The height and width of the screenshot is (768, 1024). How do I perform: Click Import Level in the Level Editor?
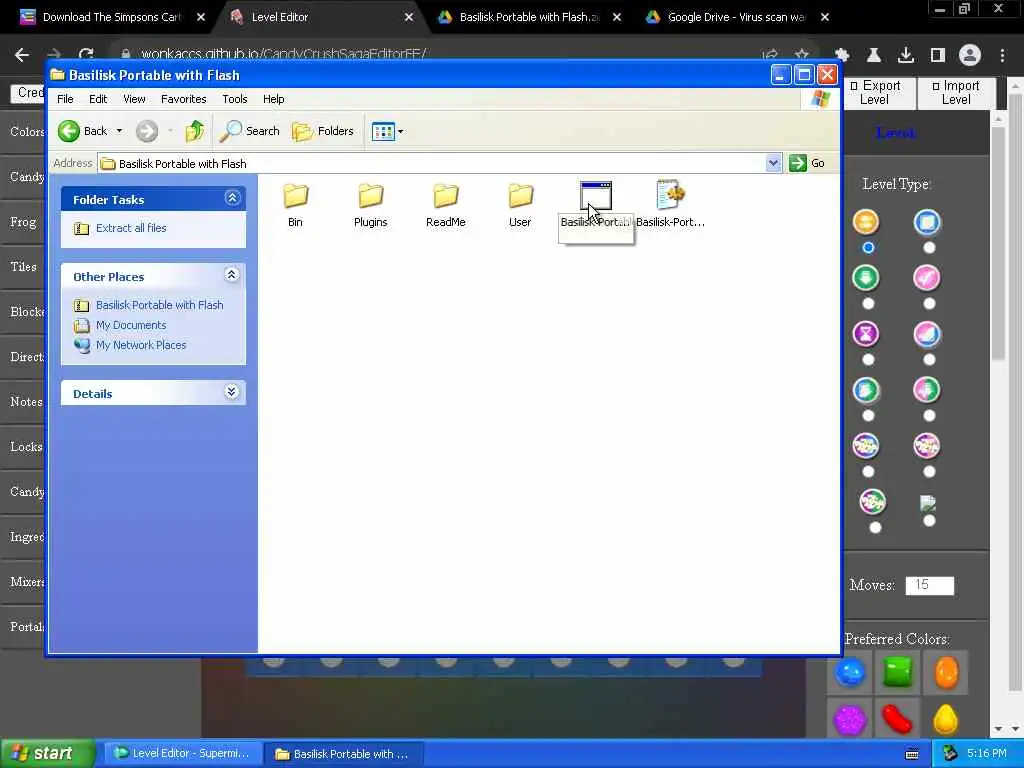[x=956, y=93]
